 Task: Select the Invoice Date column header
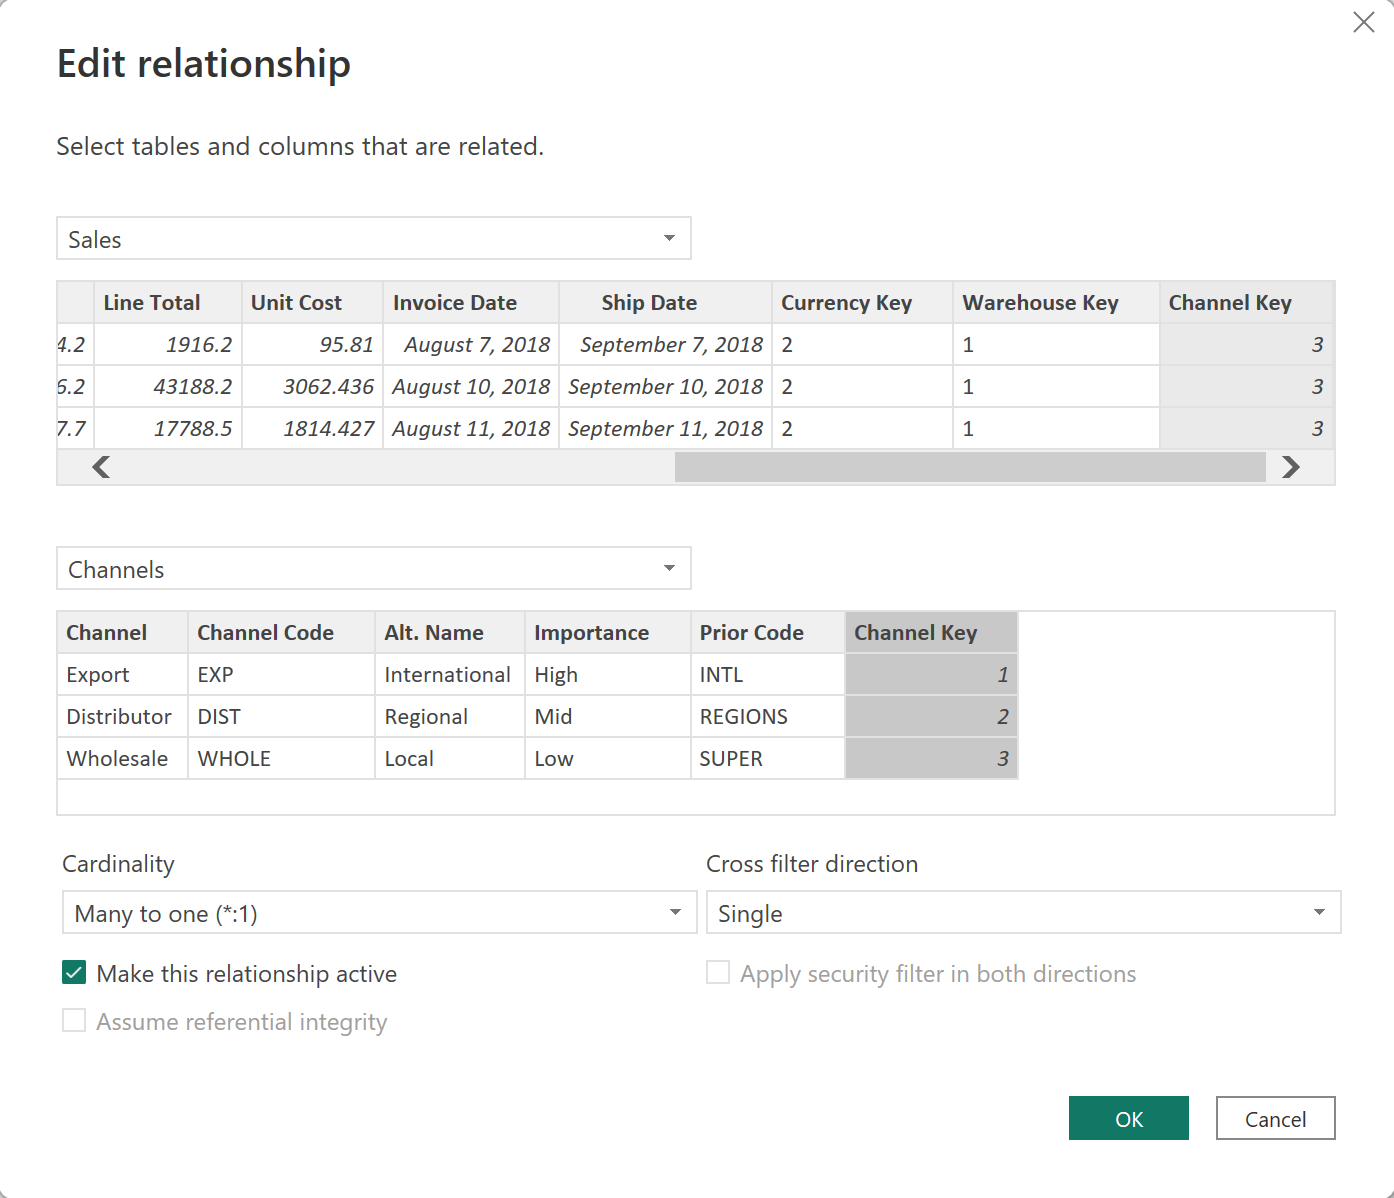pos(471,303)
